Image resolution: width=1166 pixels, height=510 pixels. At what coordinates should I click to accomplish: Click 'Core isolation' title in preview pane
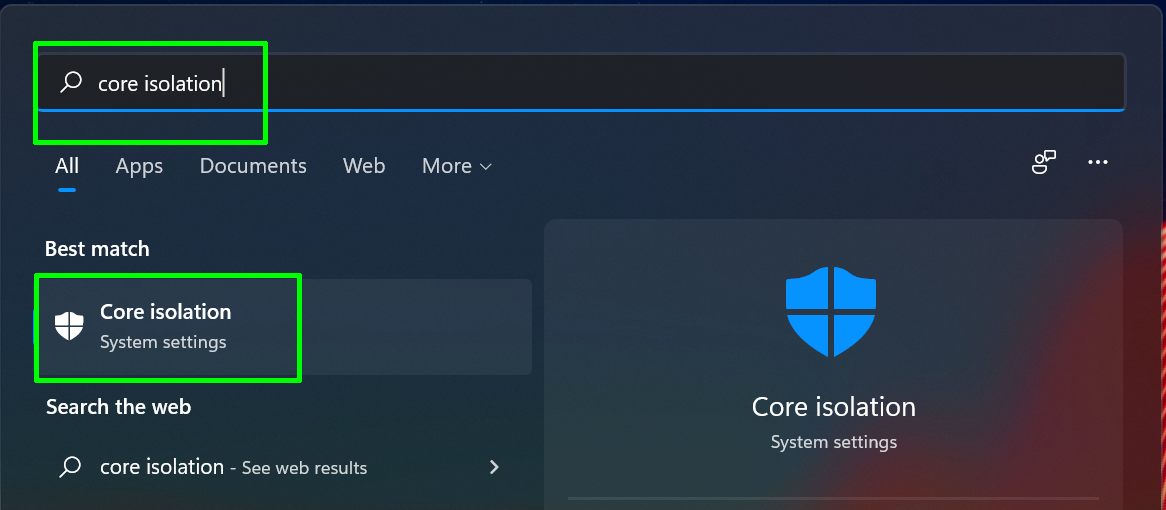(x=834, y=407)
